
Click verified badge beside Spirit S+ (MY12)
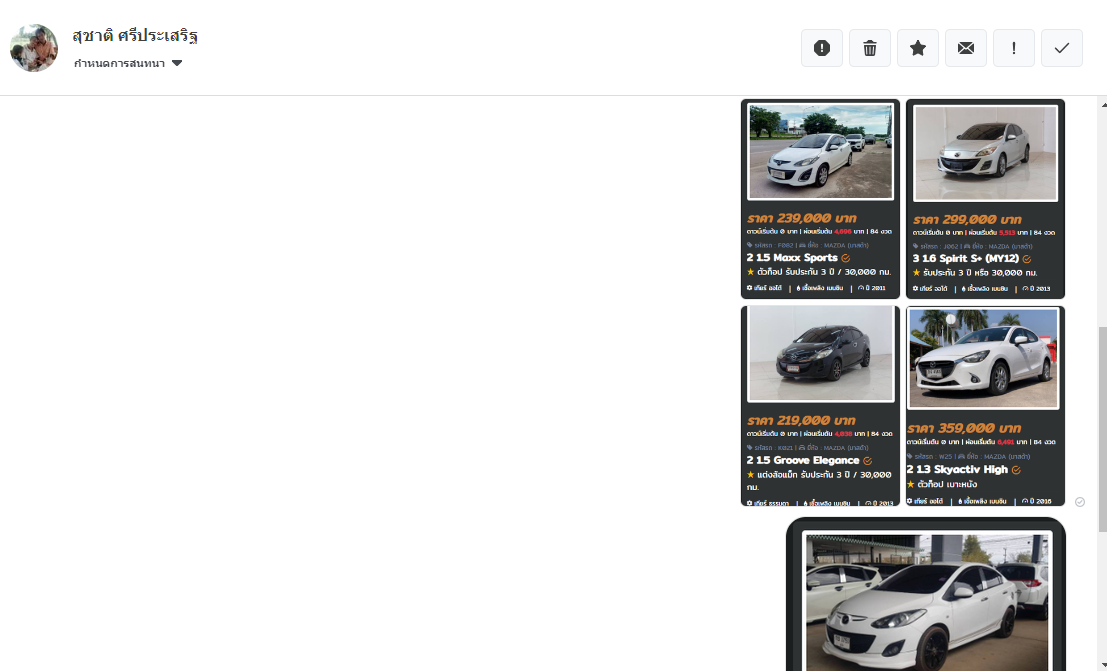pyautogui.click(x=1027, y=259)
